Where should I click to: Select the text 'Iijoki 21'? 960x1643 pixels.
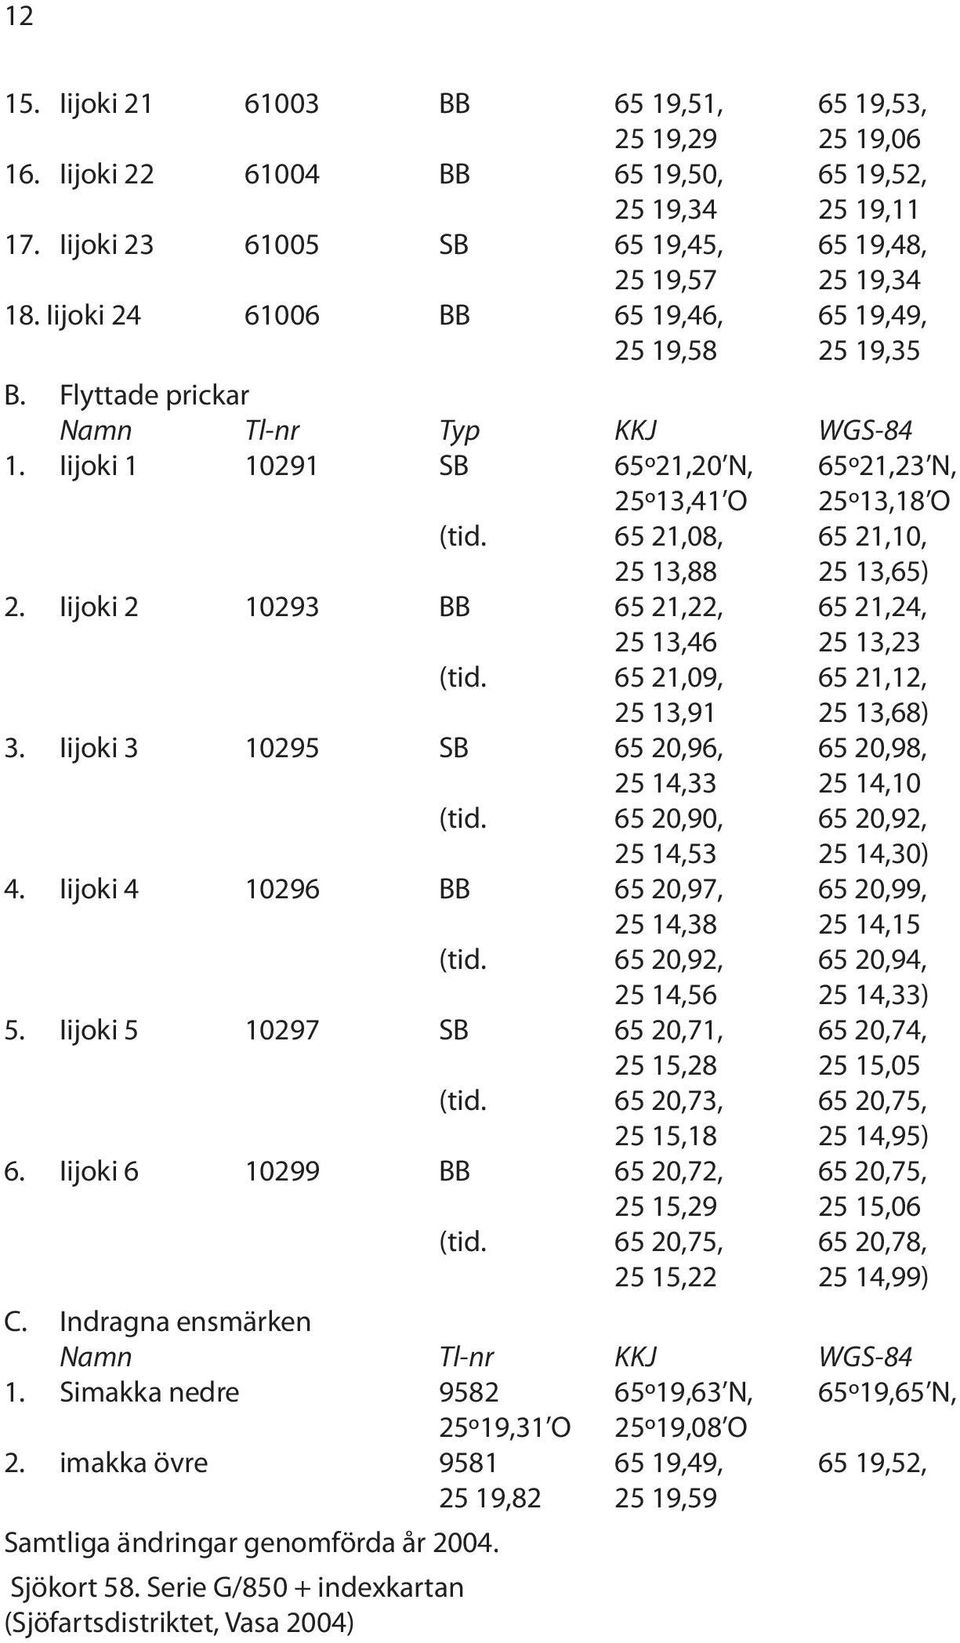[105, 103]
